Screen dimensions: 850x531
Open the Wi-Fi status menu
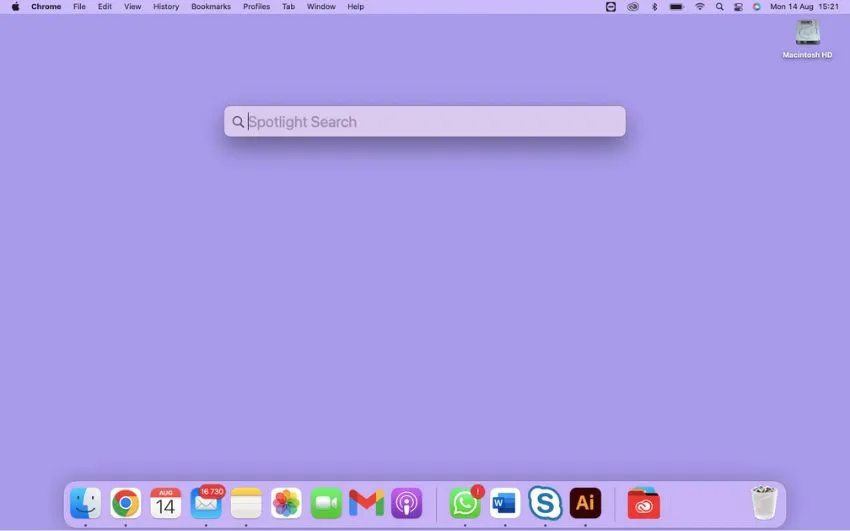(x=700, y=7)
